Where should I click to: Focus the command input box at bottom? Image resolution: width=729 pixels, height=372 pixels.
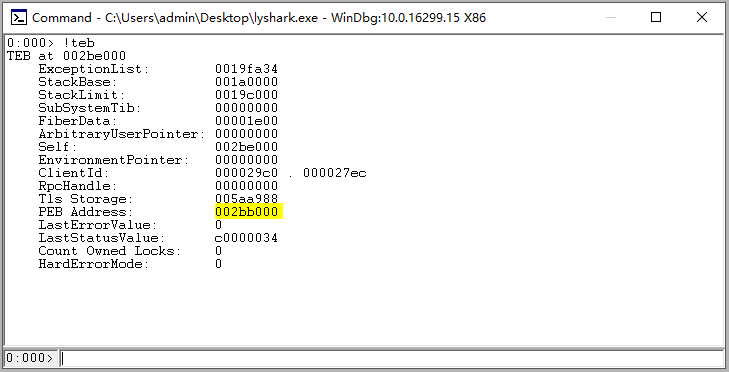392,358
